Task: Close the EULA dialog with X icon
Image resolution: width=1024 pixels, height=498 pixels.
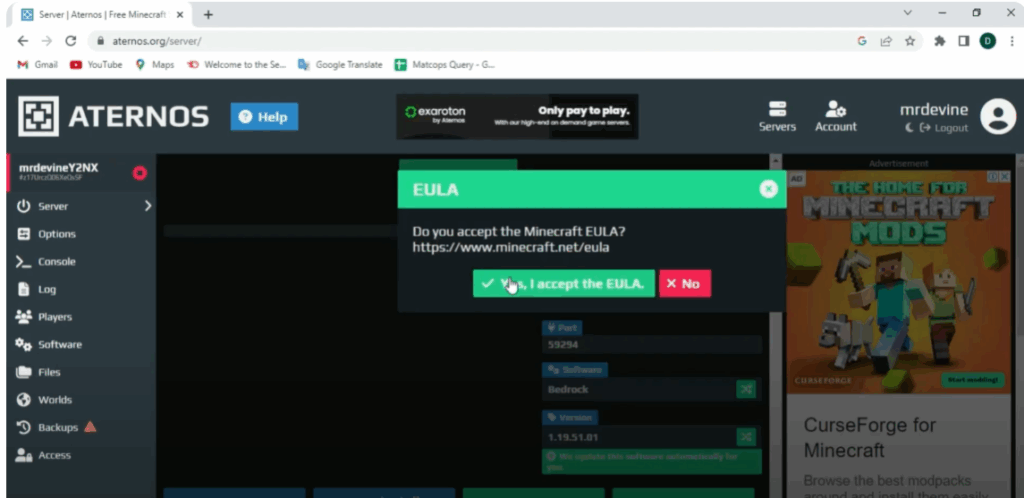Action: [767, 188]
